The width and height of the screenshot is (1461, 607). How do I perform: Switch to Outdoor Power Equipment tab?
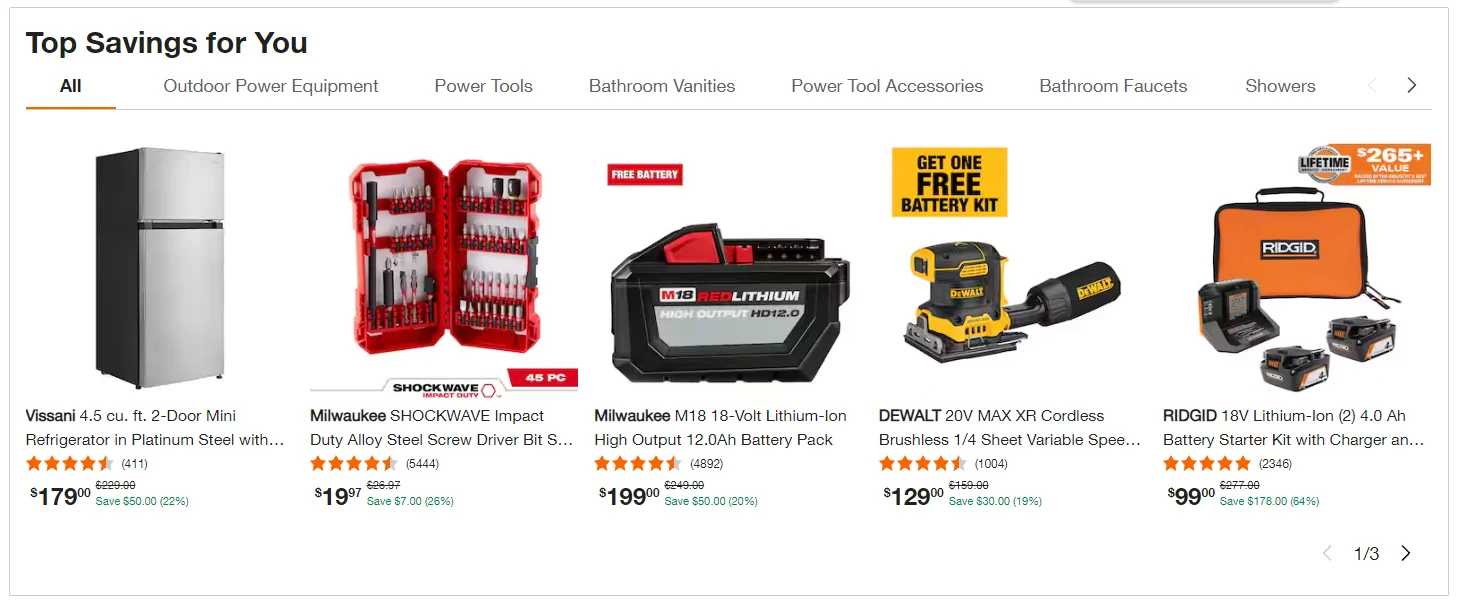coord(271,86)
